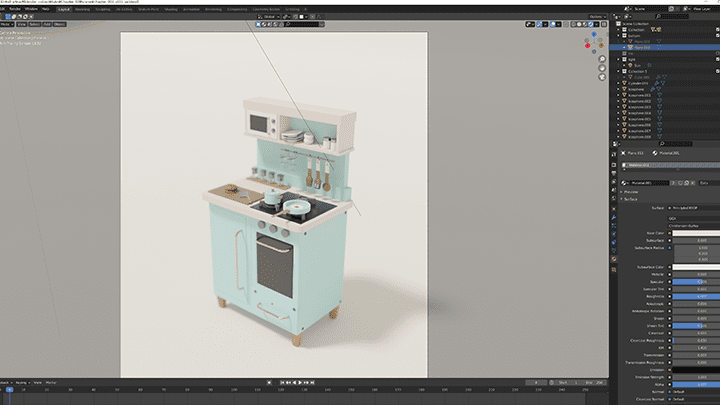Click the Base Color swatch
The height and width of the screenshot is (405, 720).
click(x=696, y=233)
